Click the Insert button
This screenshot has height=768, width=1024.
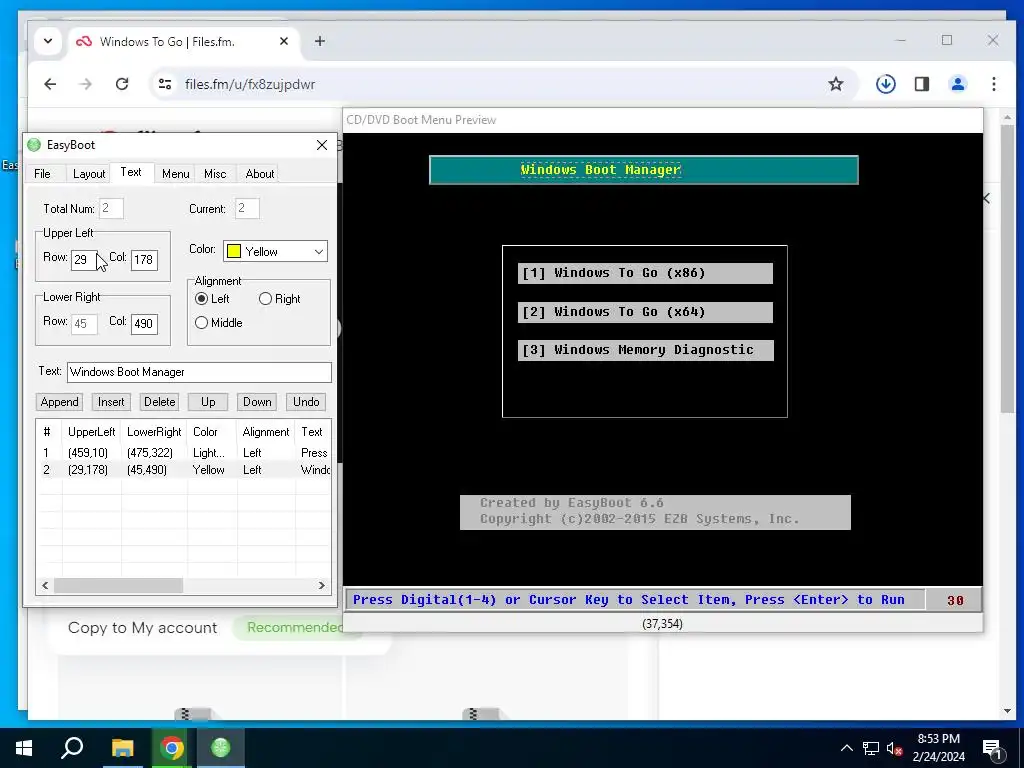tap(111, 402)
